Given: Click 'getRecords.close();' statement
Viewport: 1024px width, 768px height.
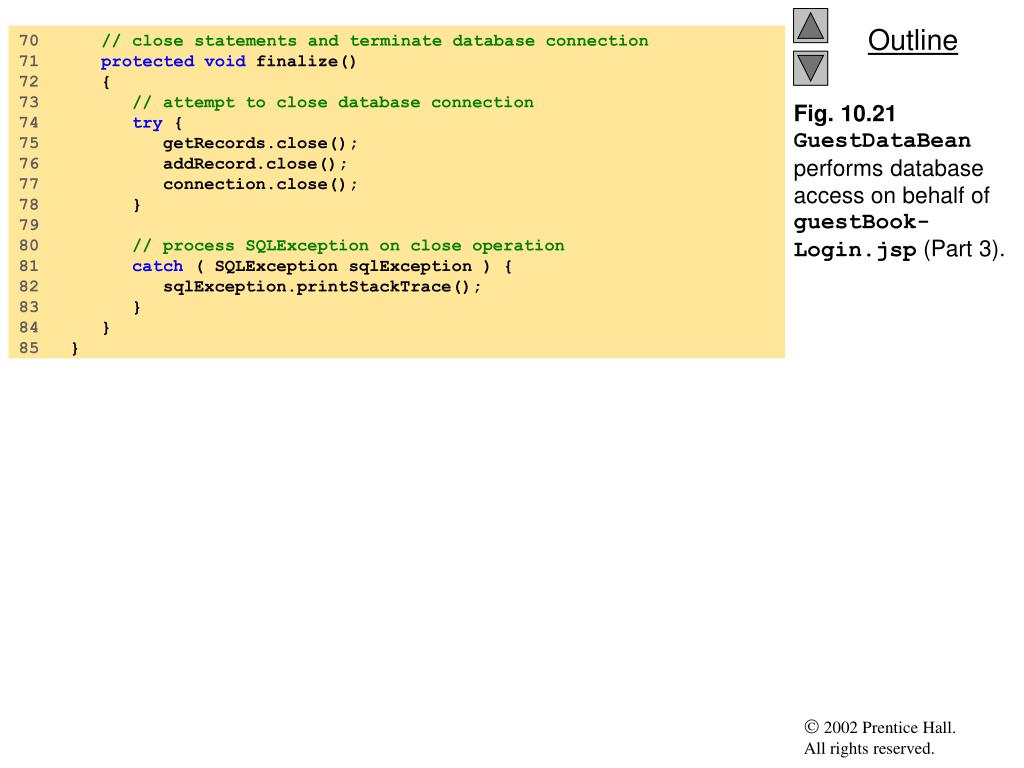Looking at the screenshot, I should point(260,143).
